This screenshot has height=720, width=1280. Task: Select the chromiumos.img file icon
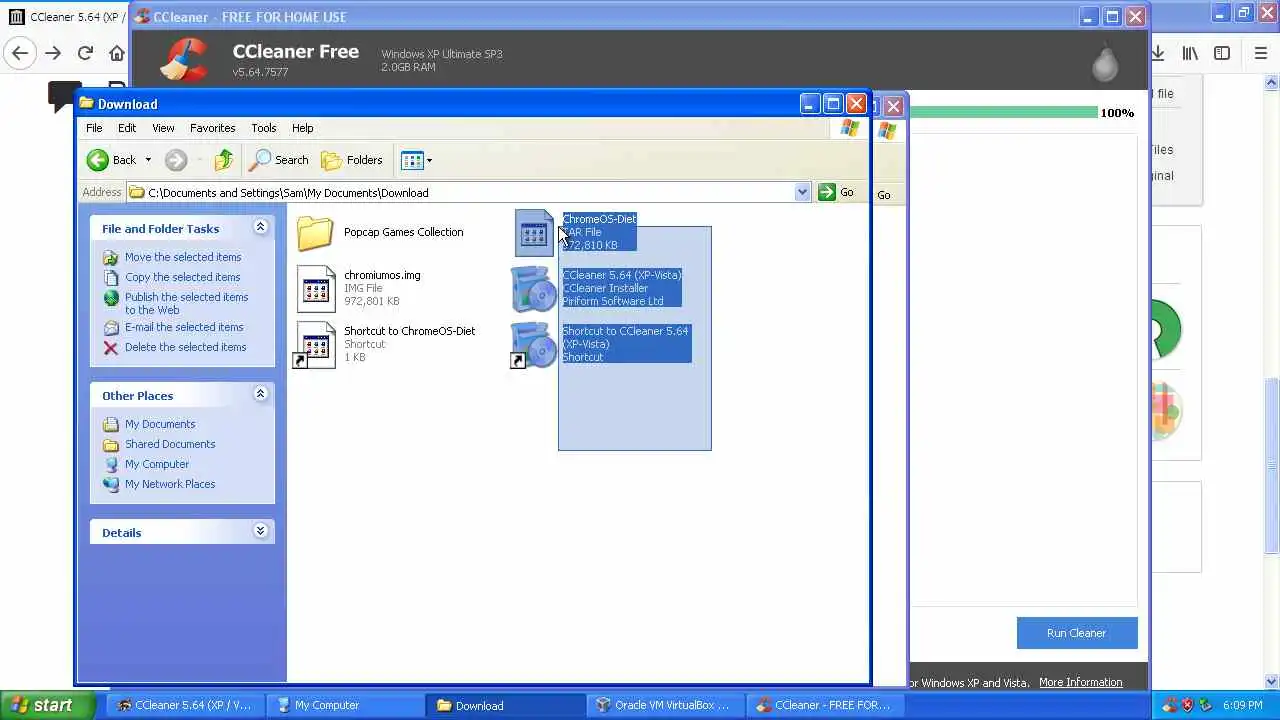click(315, 289)
